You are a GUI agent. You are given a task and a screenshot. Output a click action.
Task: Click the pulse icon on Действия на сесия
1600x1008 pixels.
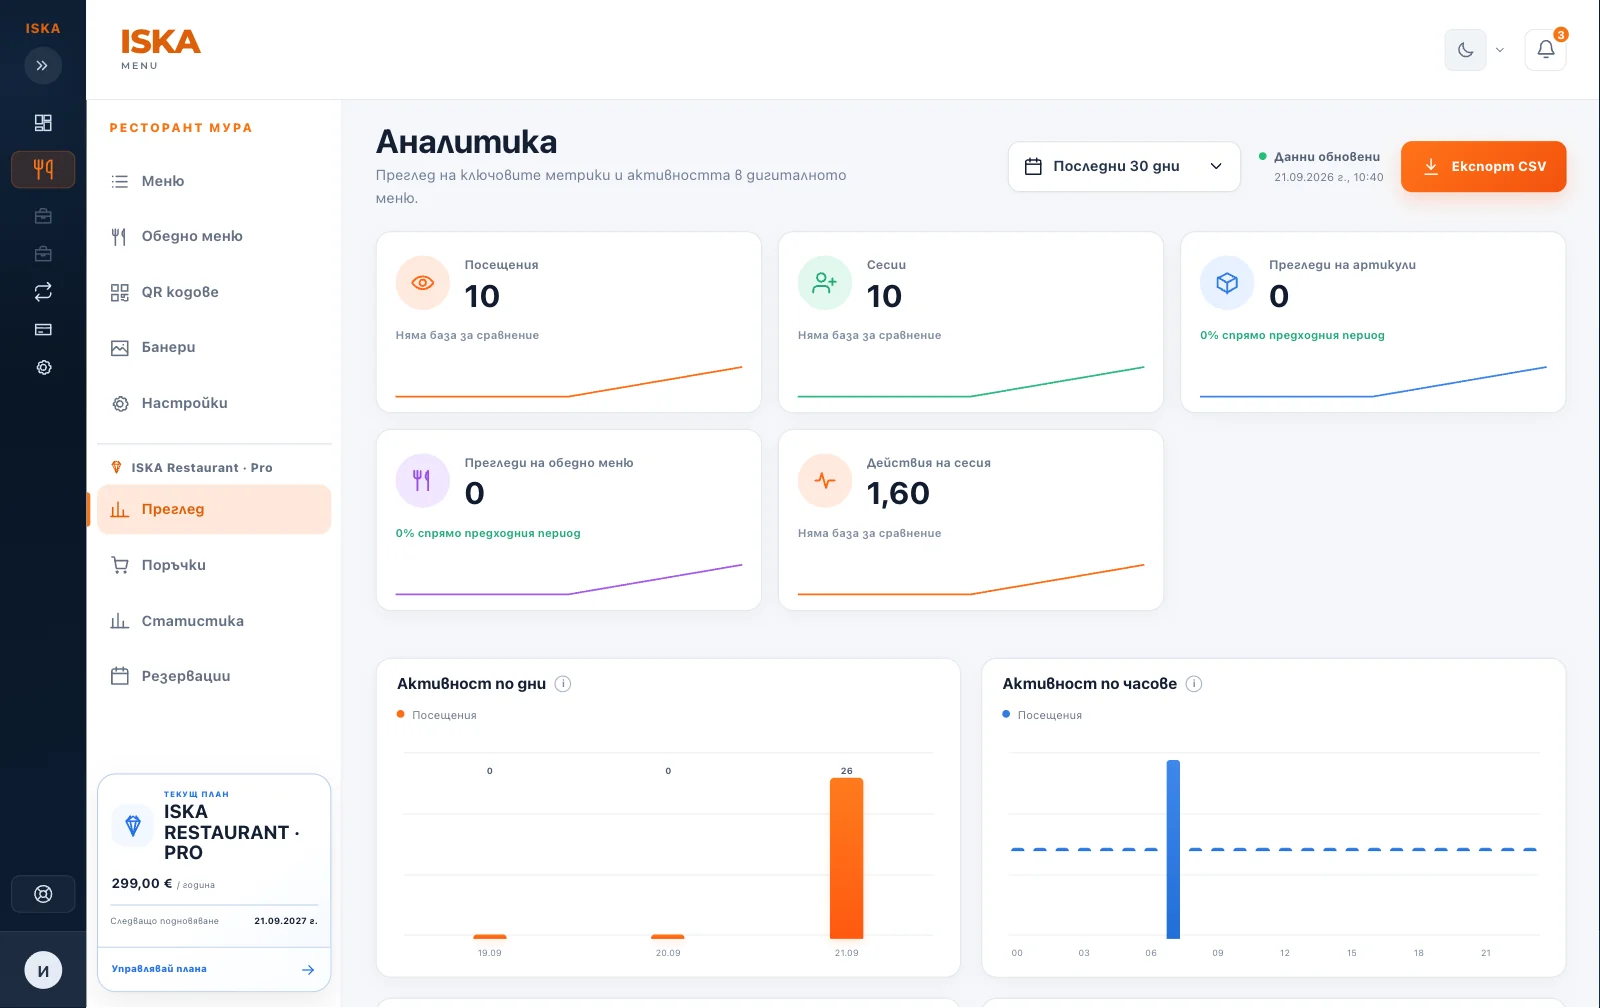(825, 481)
